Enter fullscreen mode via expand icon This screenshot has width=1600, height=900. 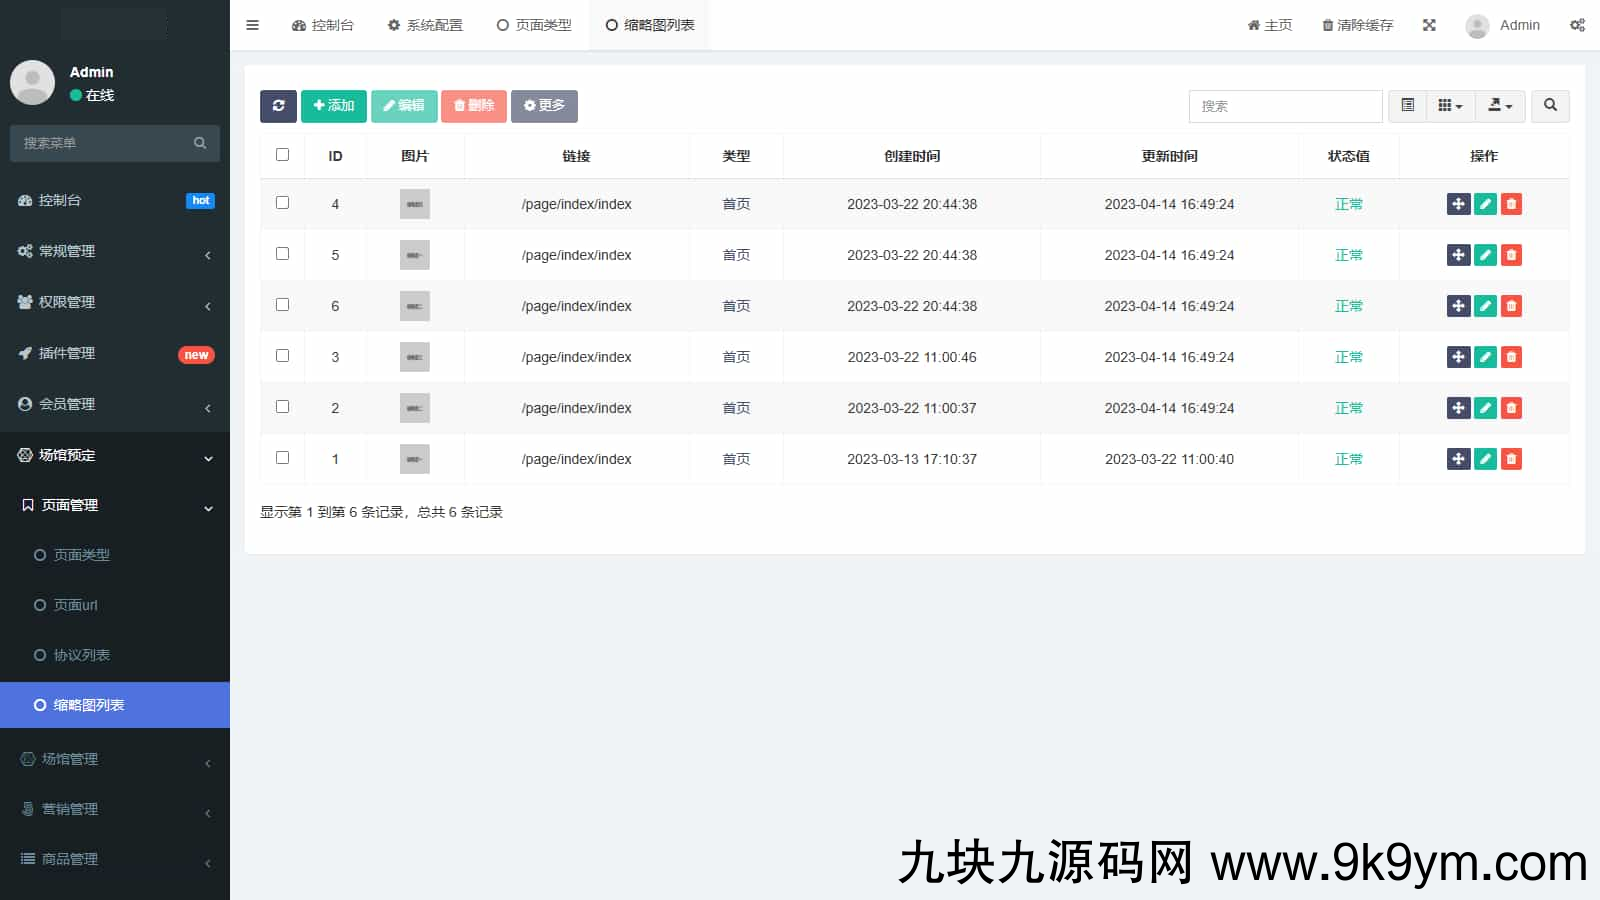coord(1429,25)
